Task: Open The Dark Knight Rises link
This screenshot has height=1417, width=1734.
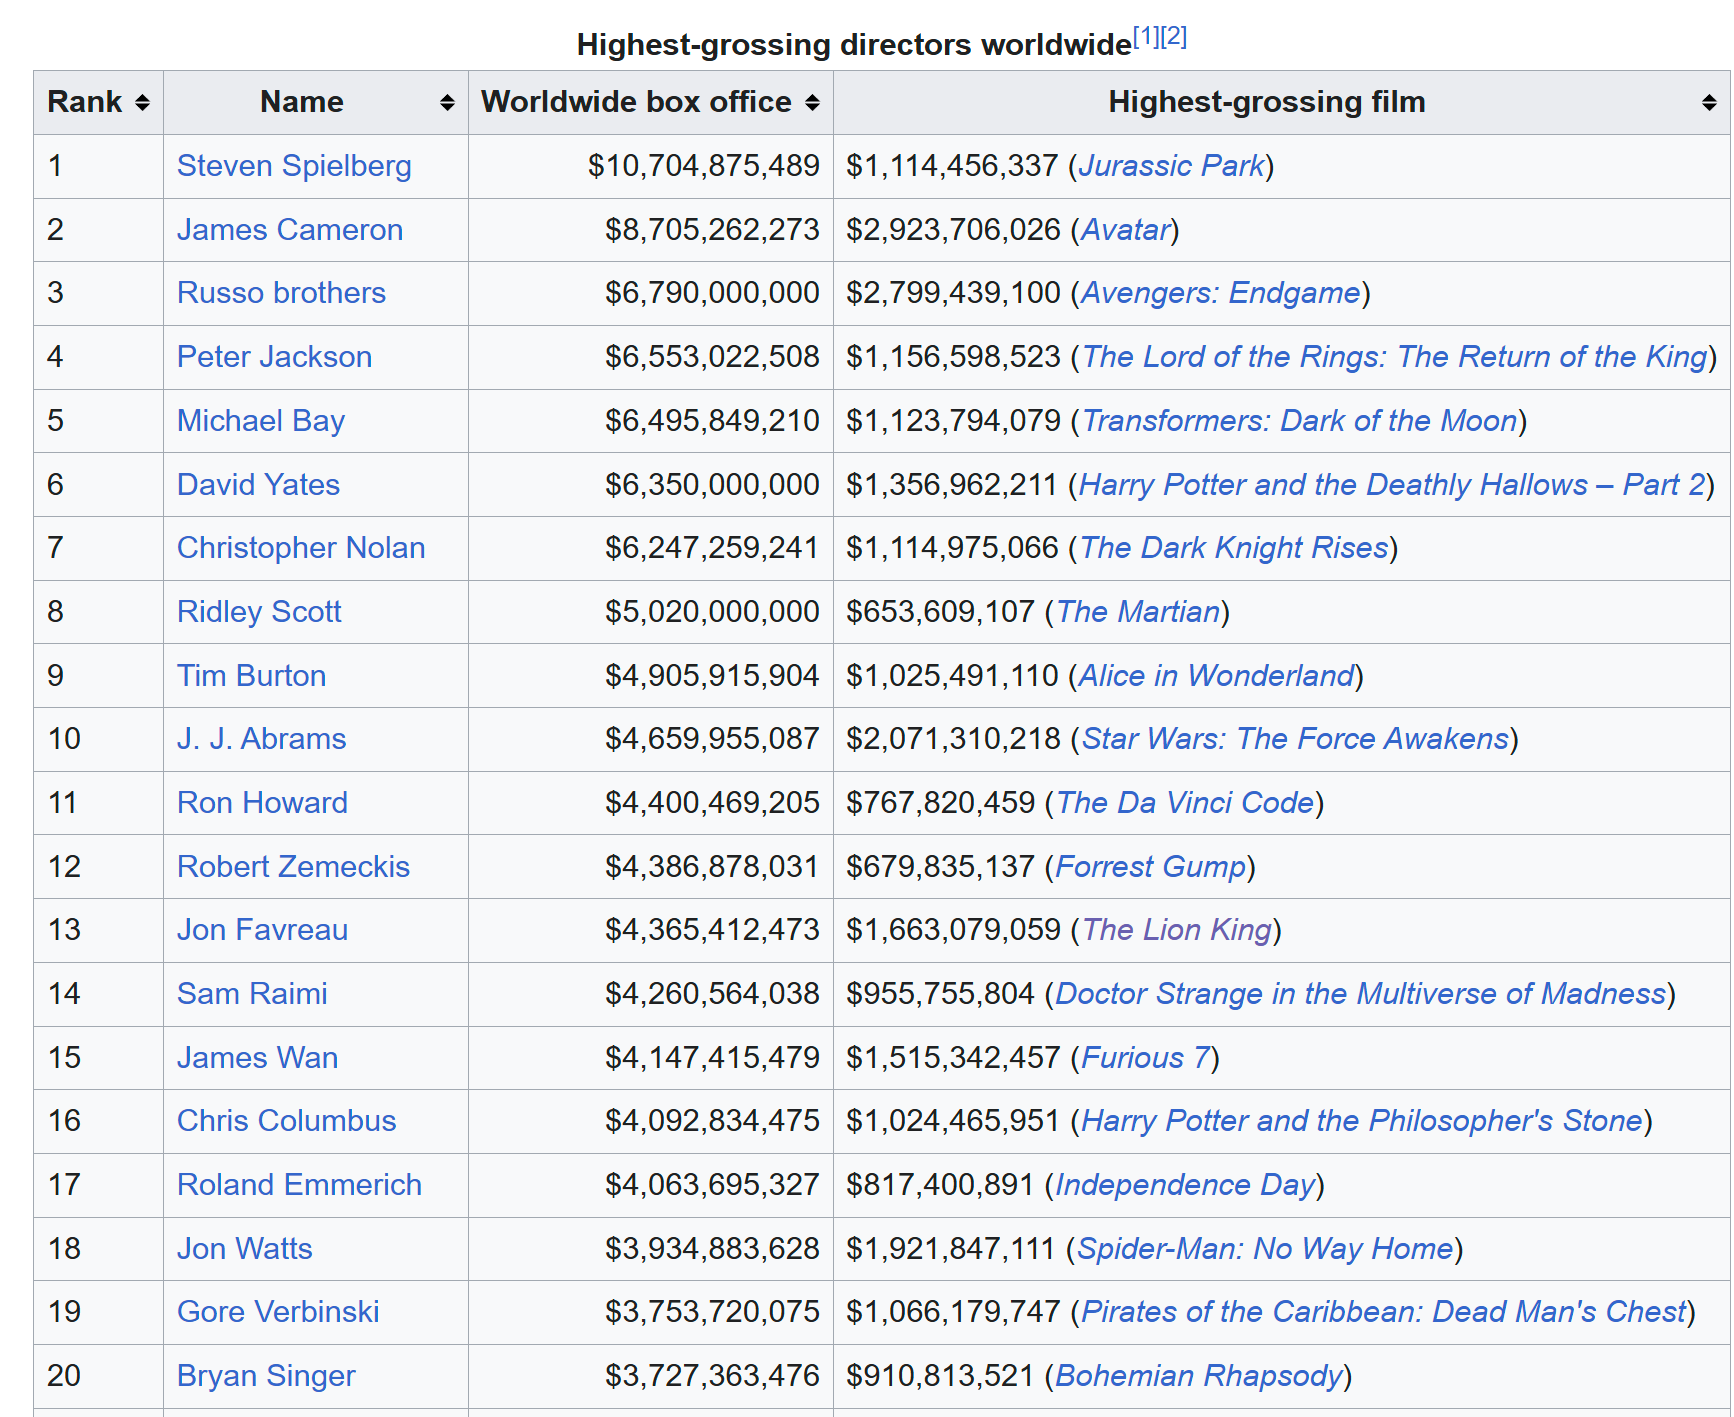Action: (x=1235, y=548)
